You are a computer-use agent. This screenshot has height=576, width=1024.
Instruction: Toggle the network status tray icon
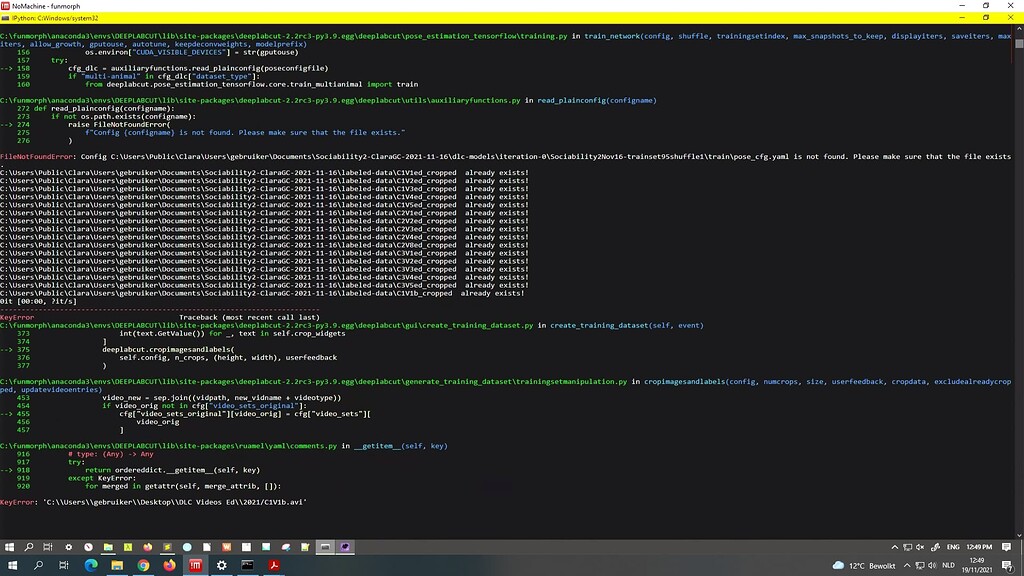pos(907,547)
